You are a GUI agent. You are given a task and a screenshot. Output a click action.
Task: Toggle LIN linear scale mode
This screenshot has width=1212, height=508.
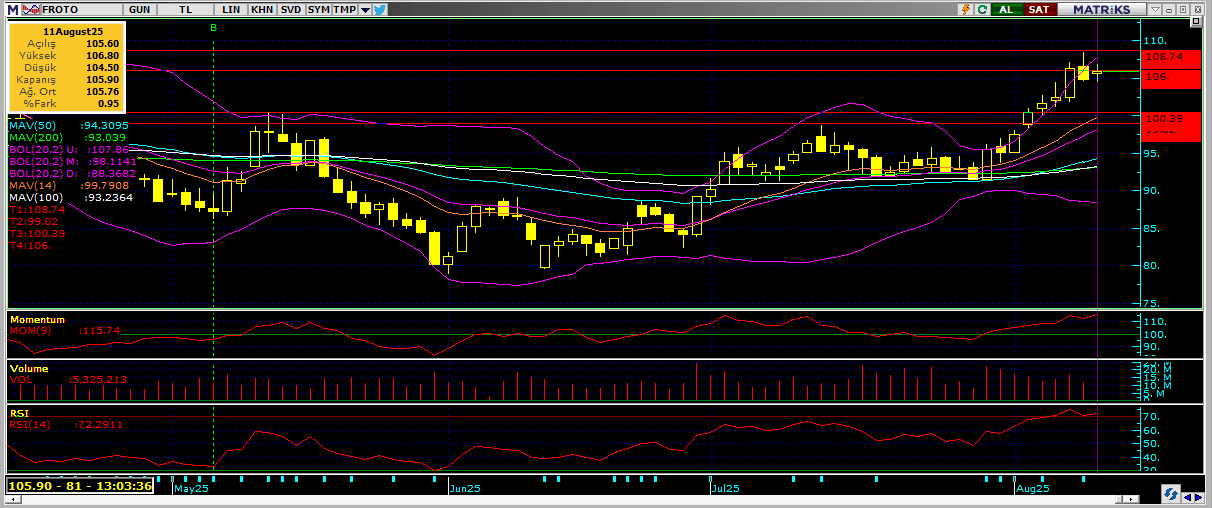pos(232,9)
